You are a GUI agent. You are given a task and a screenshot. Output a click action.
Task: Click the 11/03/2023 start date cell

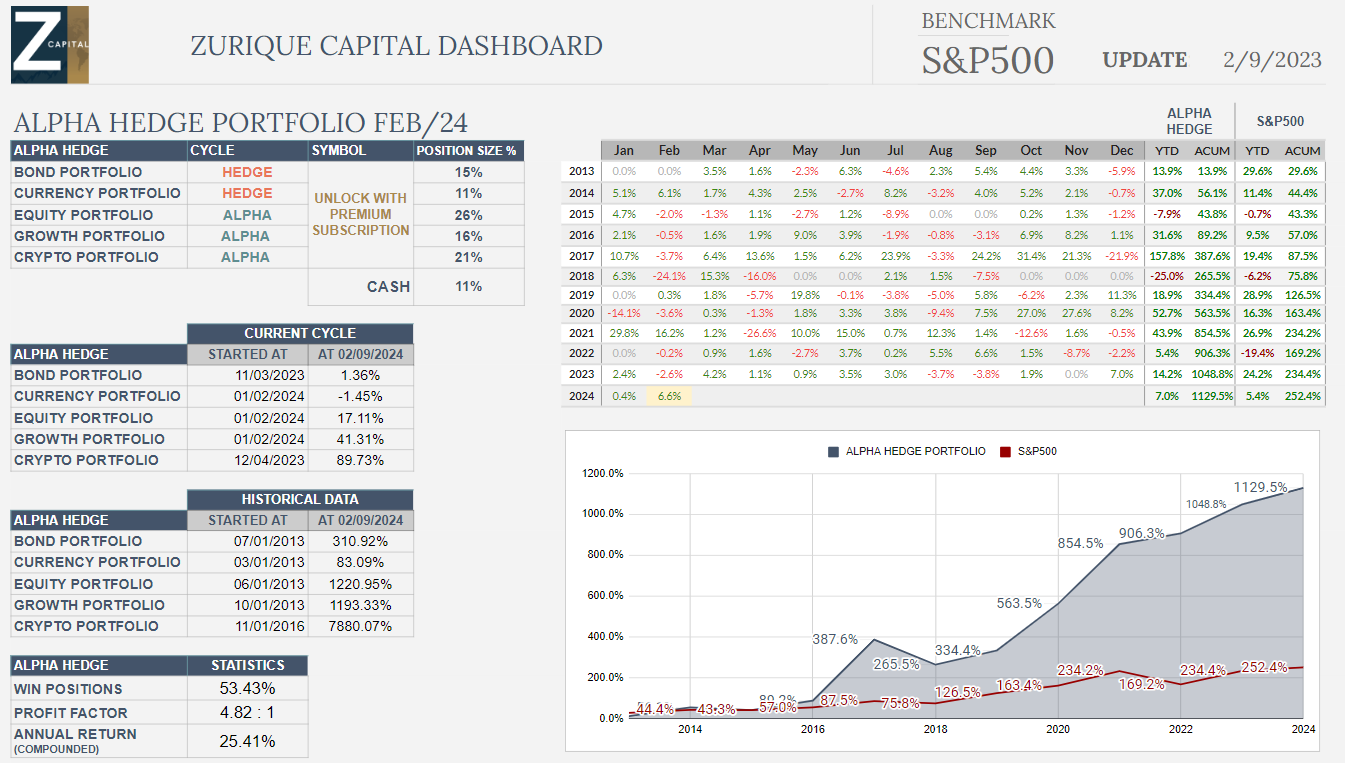click(x=248, y=375)
